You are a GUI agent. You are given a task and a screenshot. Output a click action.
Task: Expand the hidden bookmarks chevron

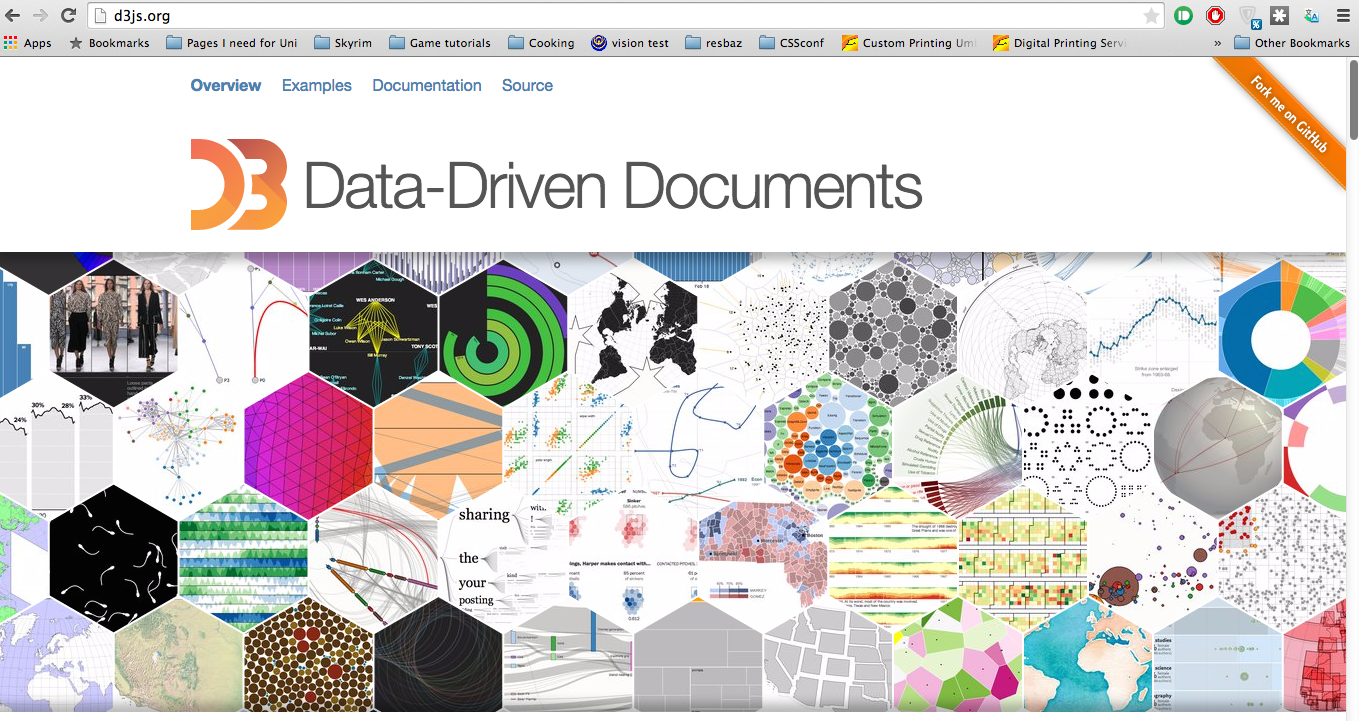click(x=1217, y=43)
